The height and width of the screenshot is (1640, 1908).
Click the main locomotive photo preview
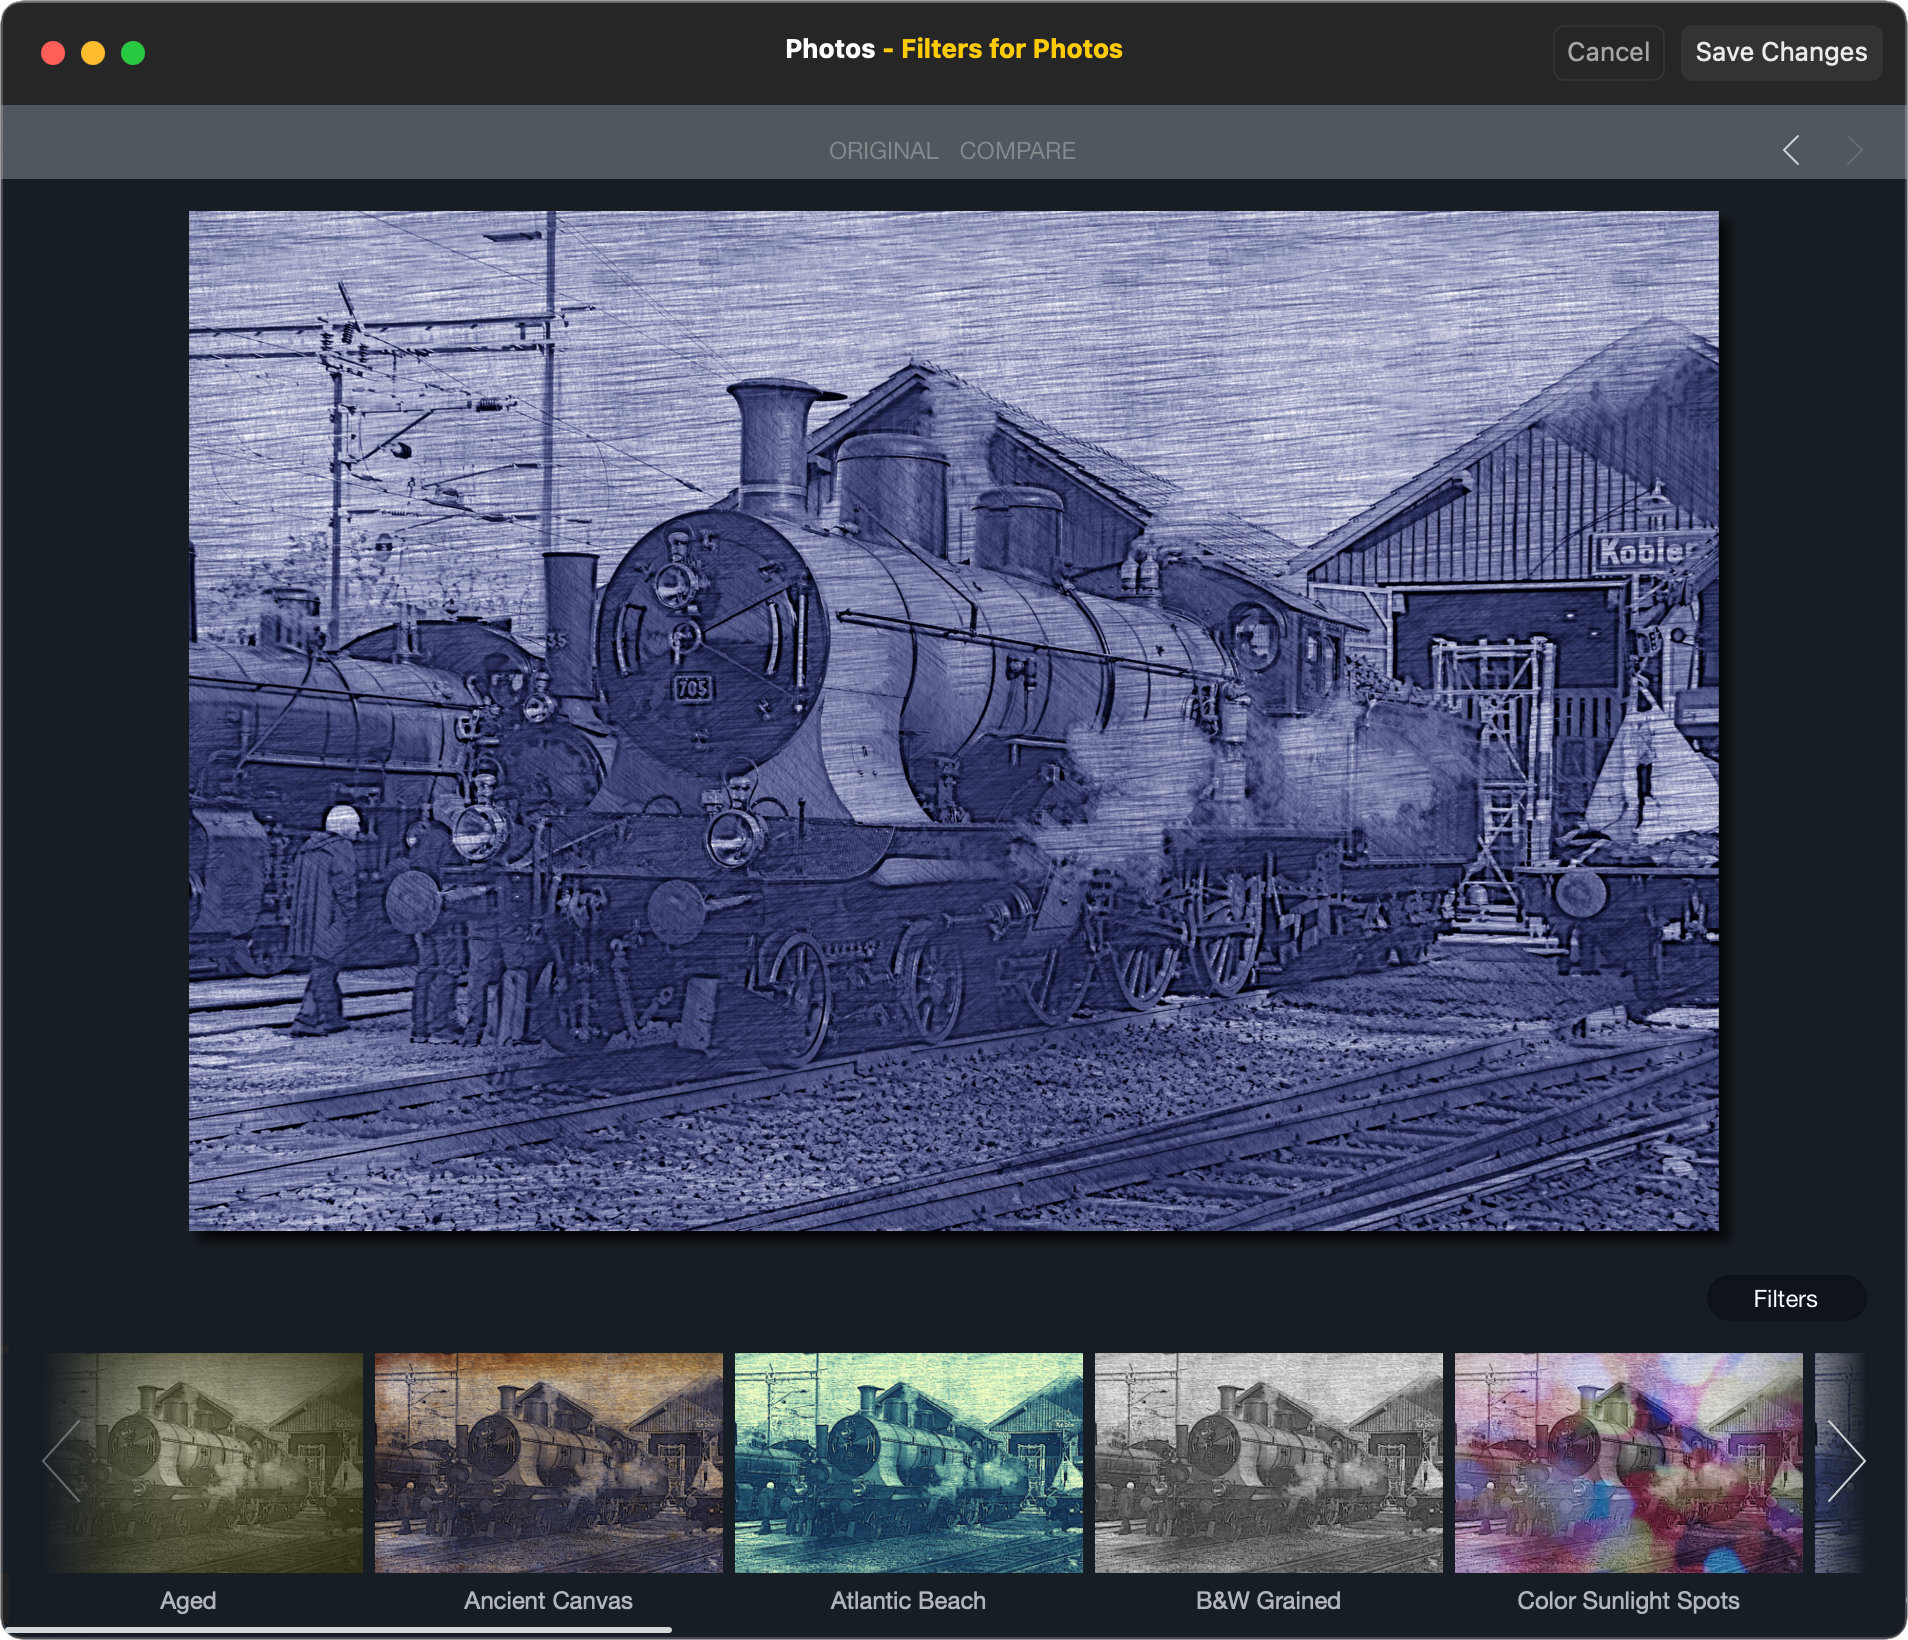[x=954, y=720]
